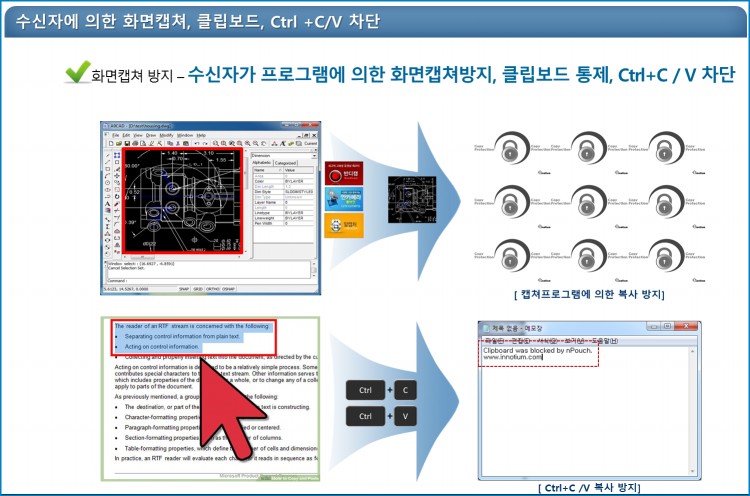Switch to the Alphabetic properties tab
The image size is (750, 496).
tap(261, 163)
